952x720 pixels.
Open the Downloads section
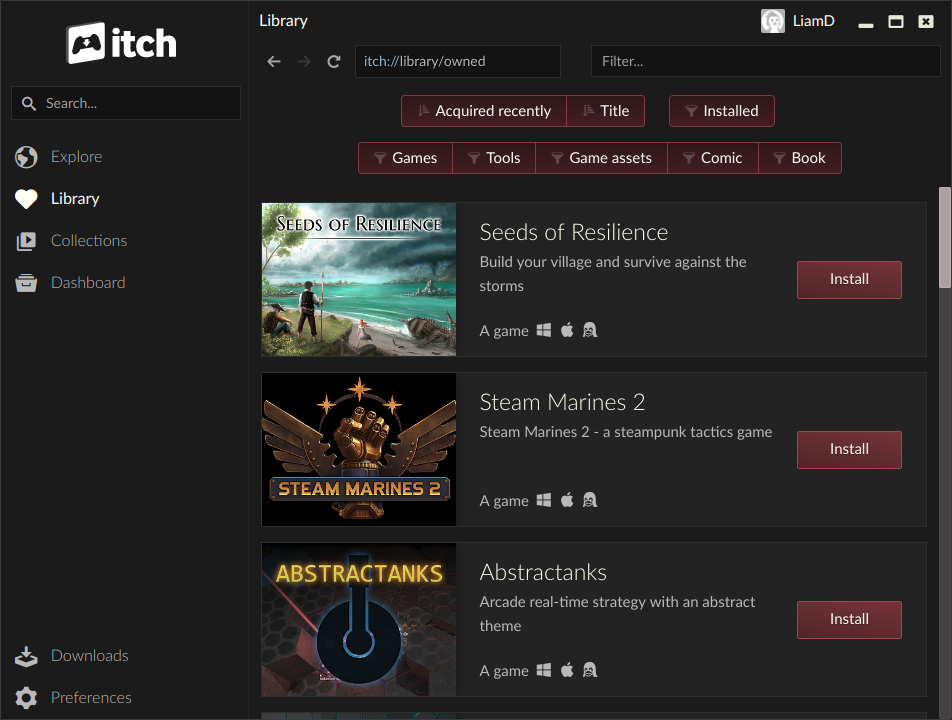click(90, 656)
